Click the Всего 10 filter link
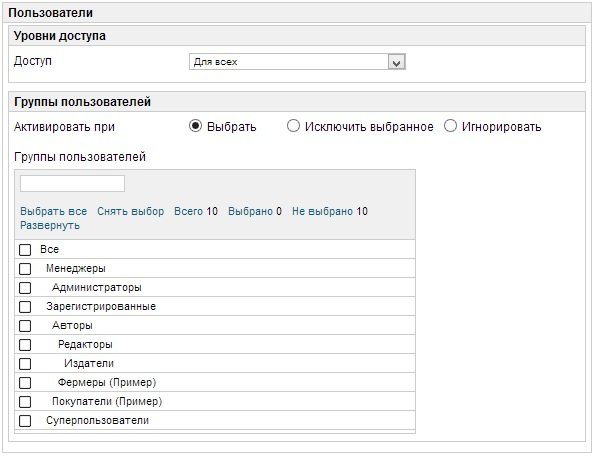The height and width of the screenshot is (456, 594). [x=196, y=211]
